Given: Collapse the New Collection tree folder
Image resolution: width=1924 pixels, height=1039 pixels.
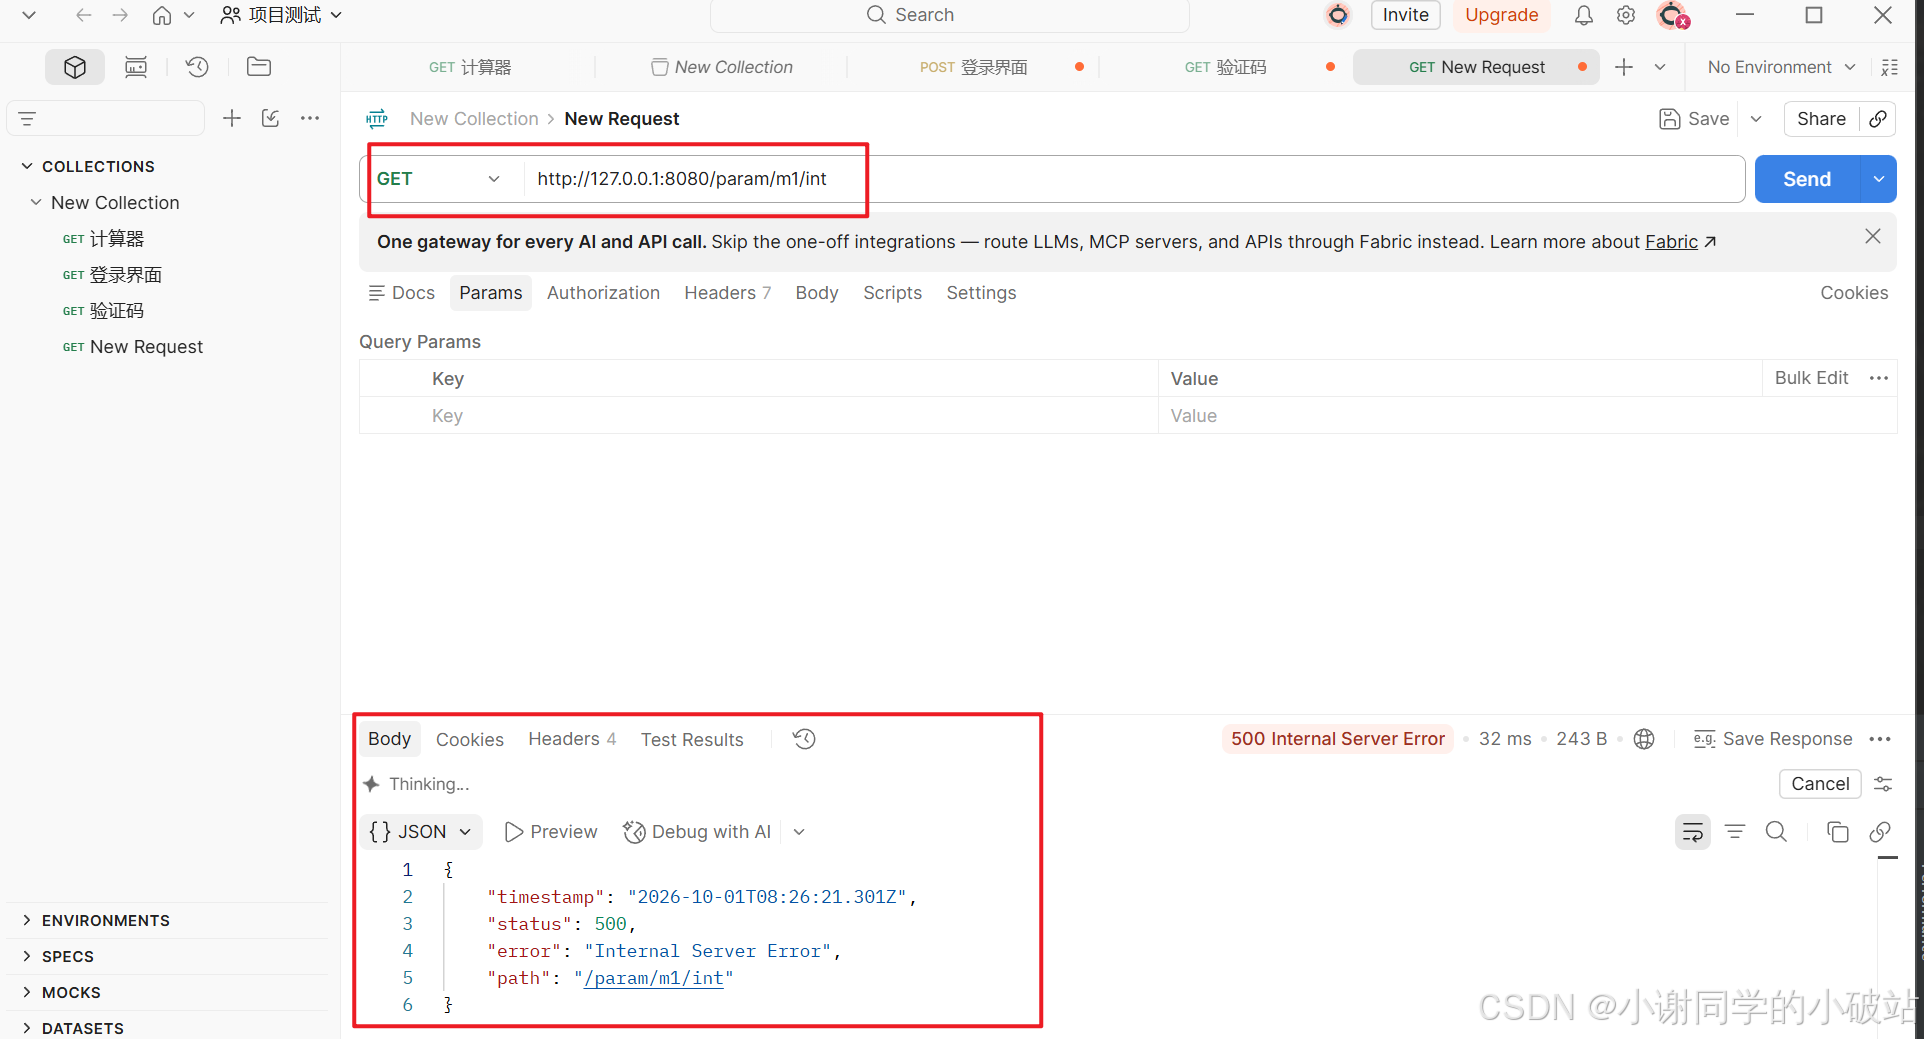Looking at the screenshot, I should [x=36, y=202].
